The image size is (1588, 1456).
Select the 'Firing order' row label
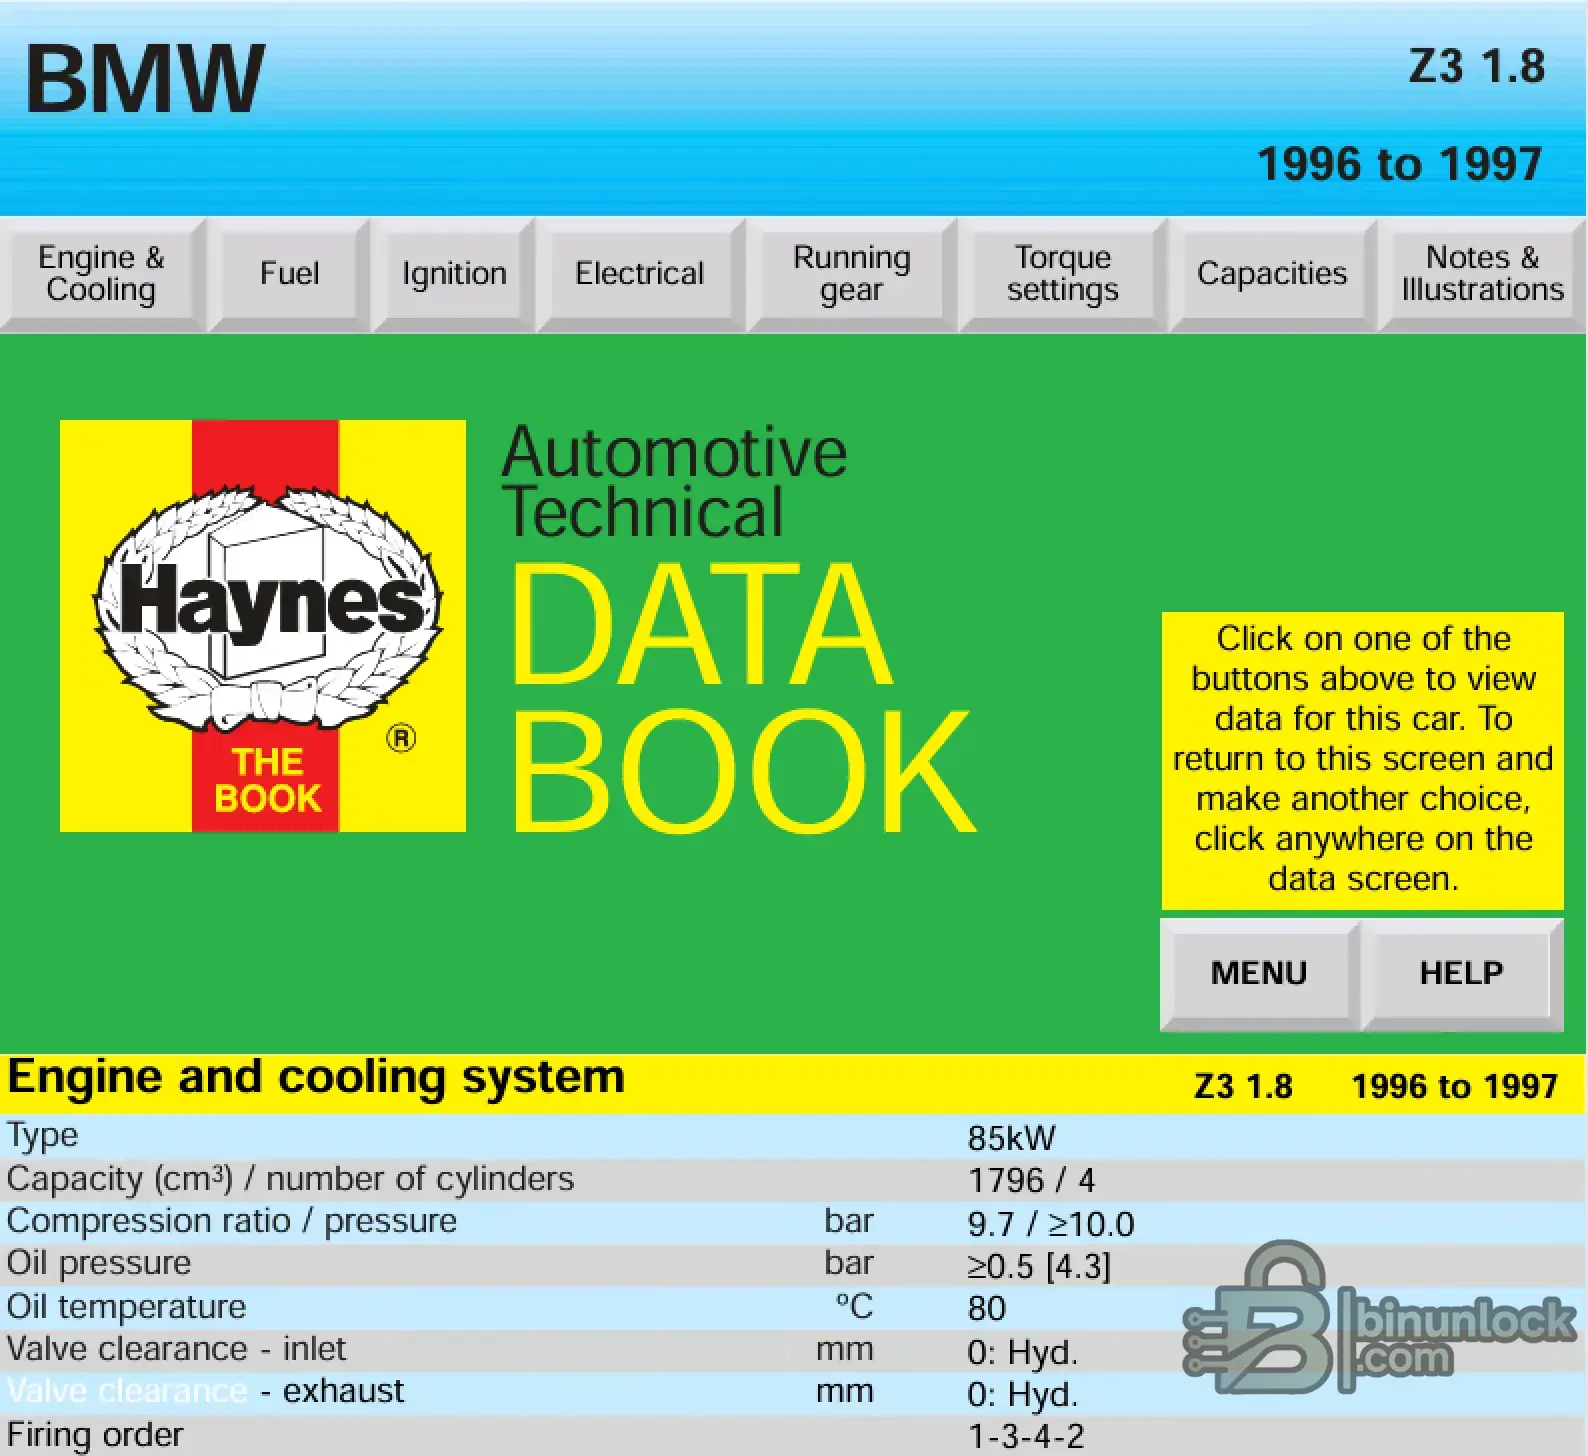point(95,1435)
